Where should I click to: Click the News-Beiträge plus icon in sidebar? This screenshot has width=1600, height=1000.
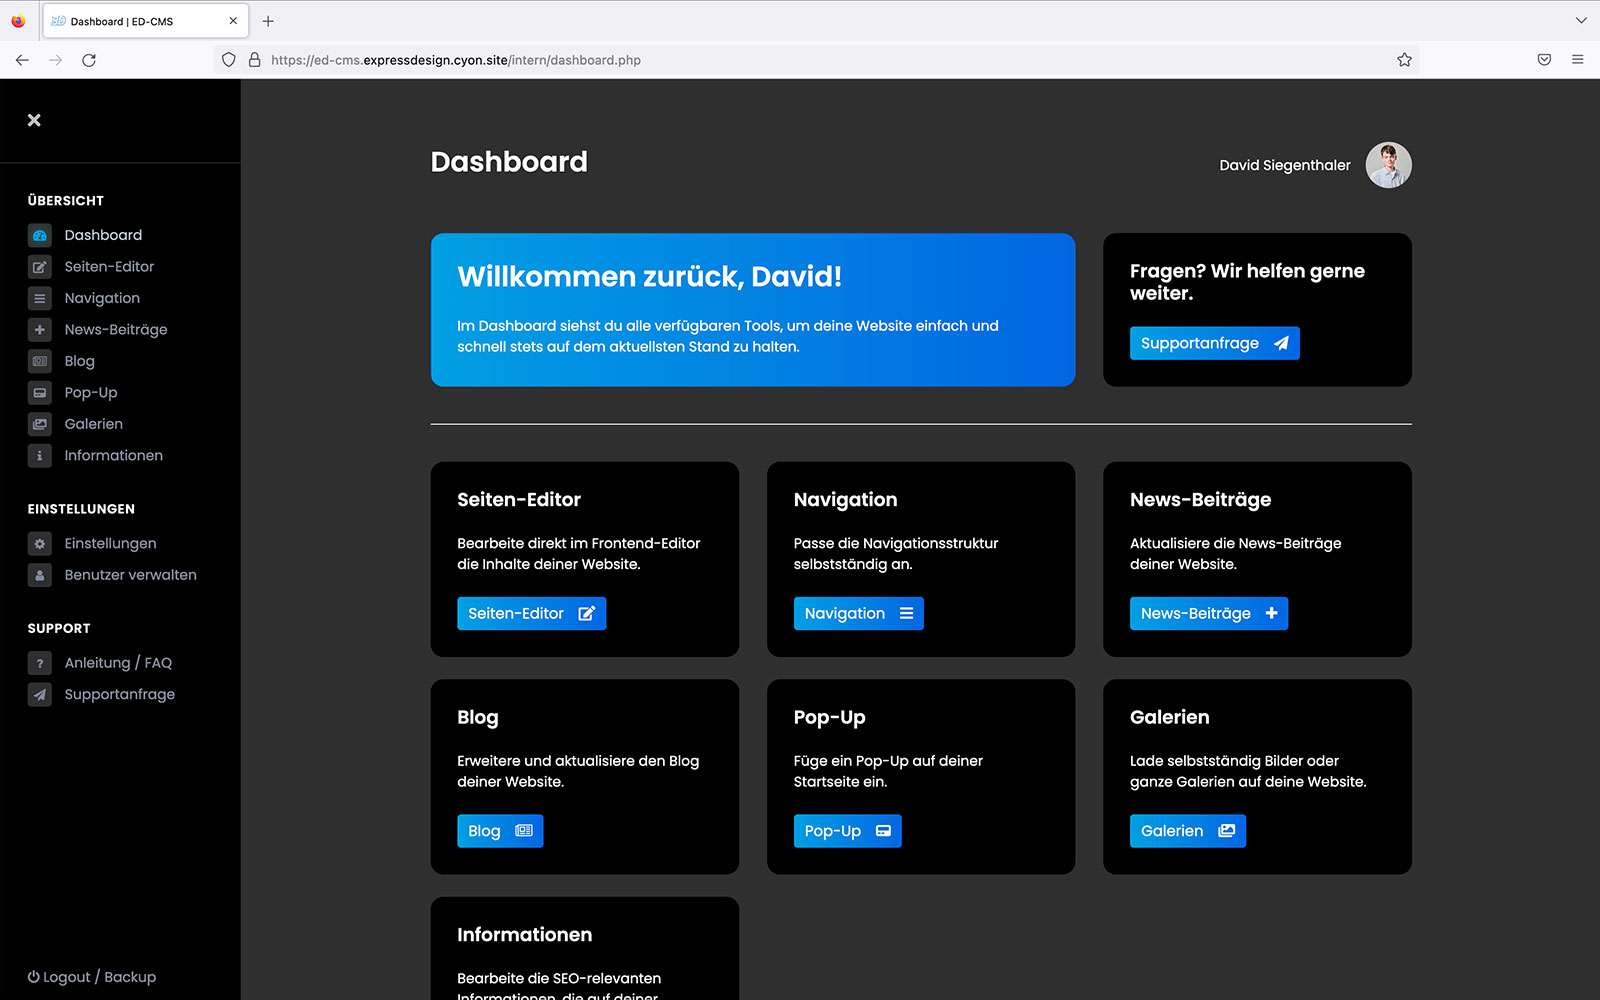pyautogui.click(x=40, y=330)
